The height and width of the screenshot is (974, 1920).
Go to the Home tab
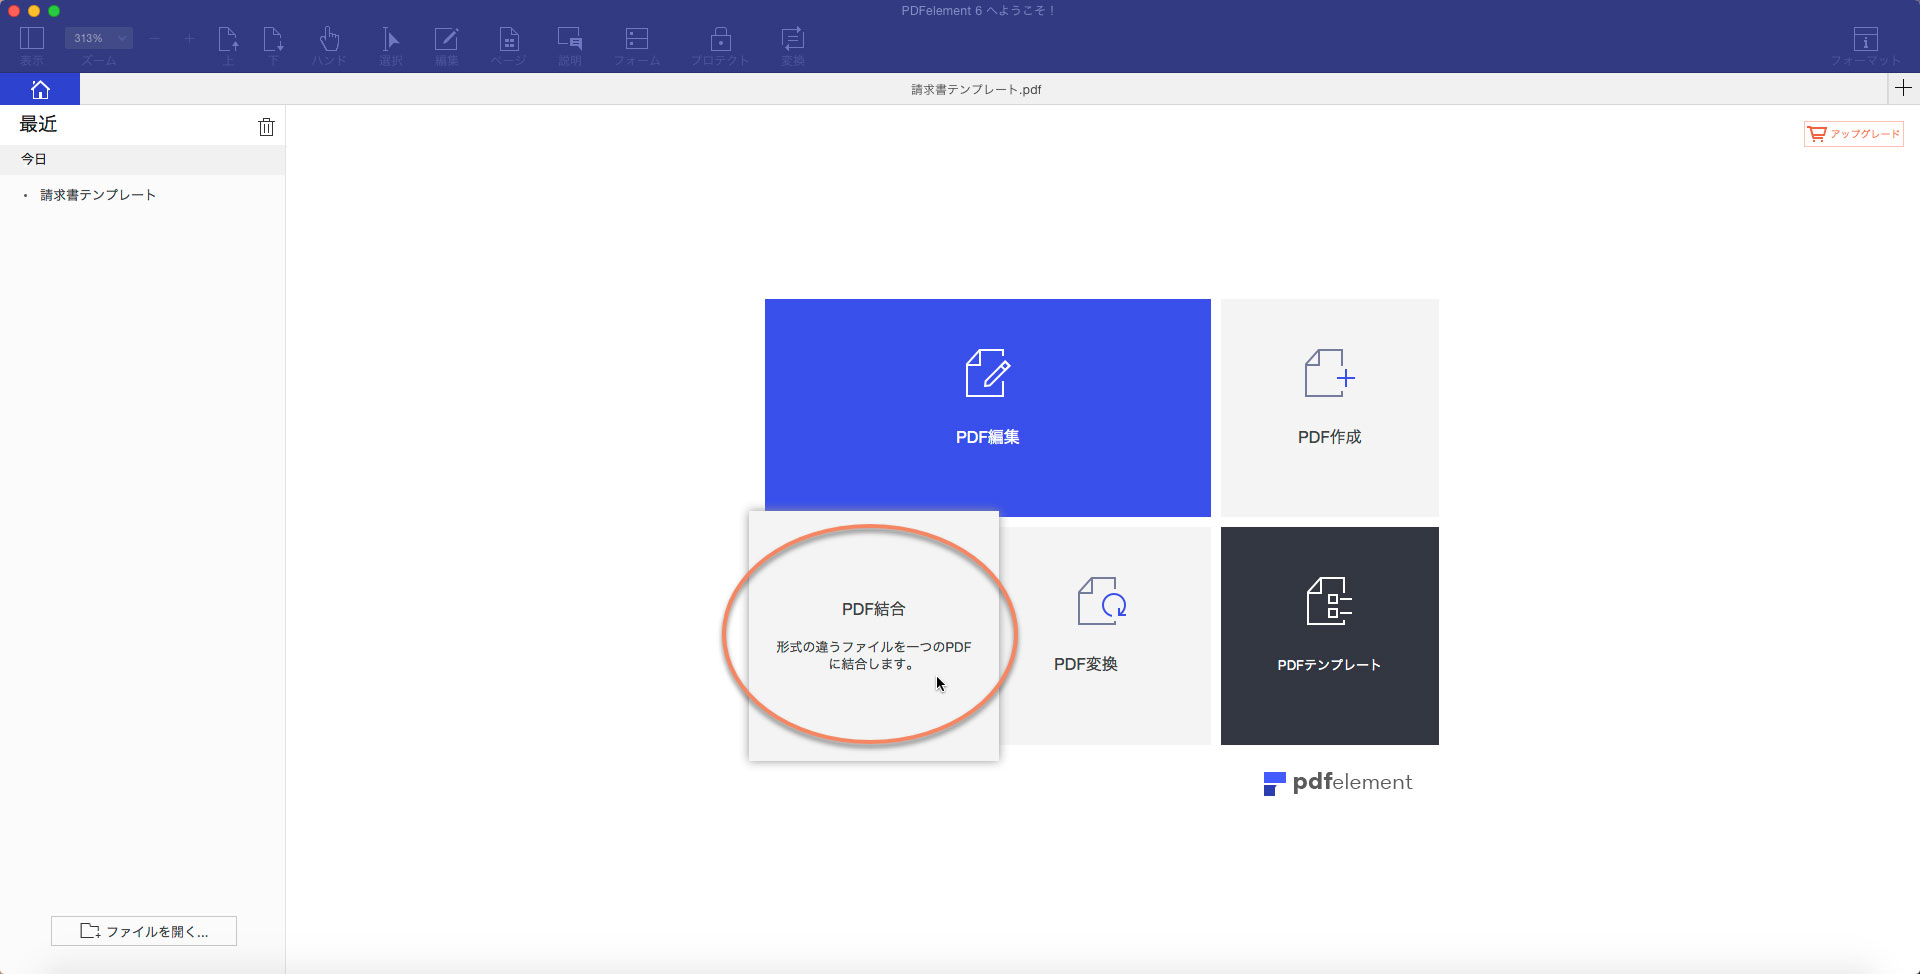pyautogui.click(x=40, y=89)
